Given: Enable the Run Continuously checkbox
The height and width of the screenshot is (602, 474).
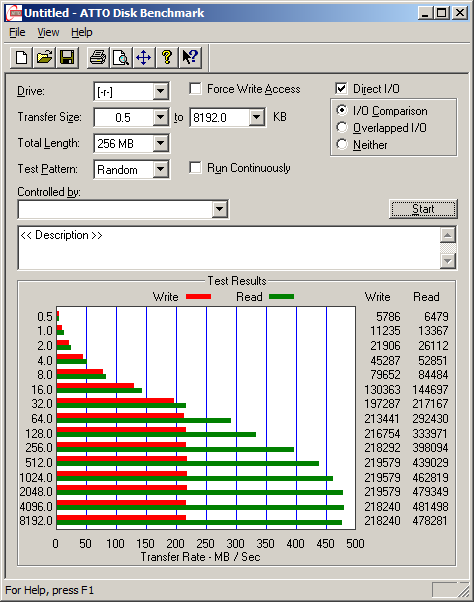Looking at the screenshot, I should [x=195, y=168].
